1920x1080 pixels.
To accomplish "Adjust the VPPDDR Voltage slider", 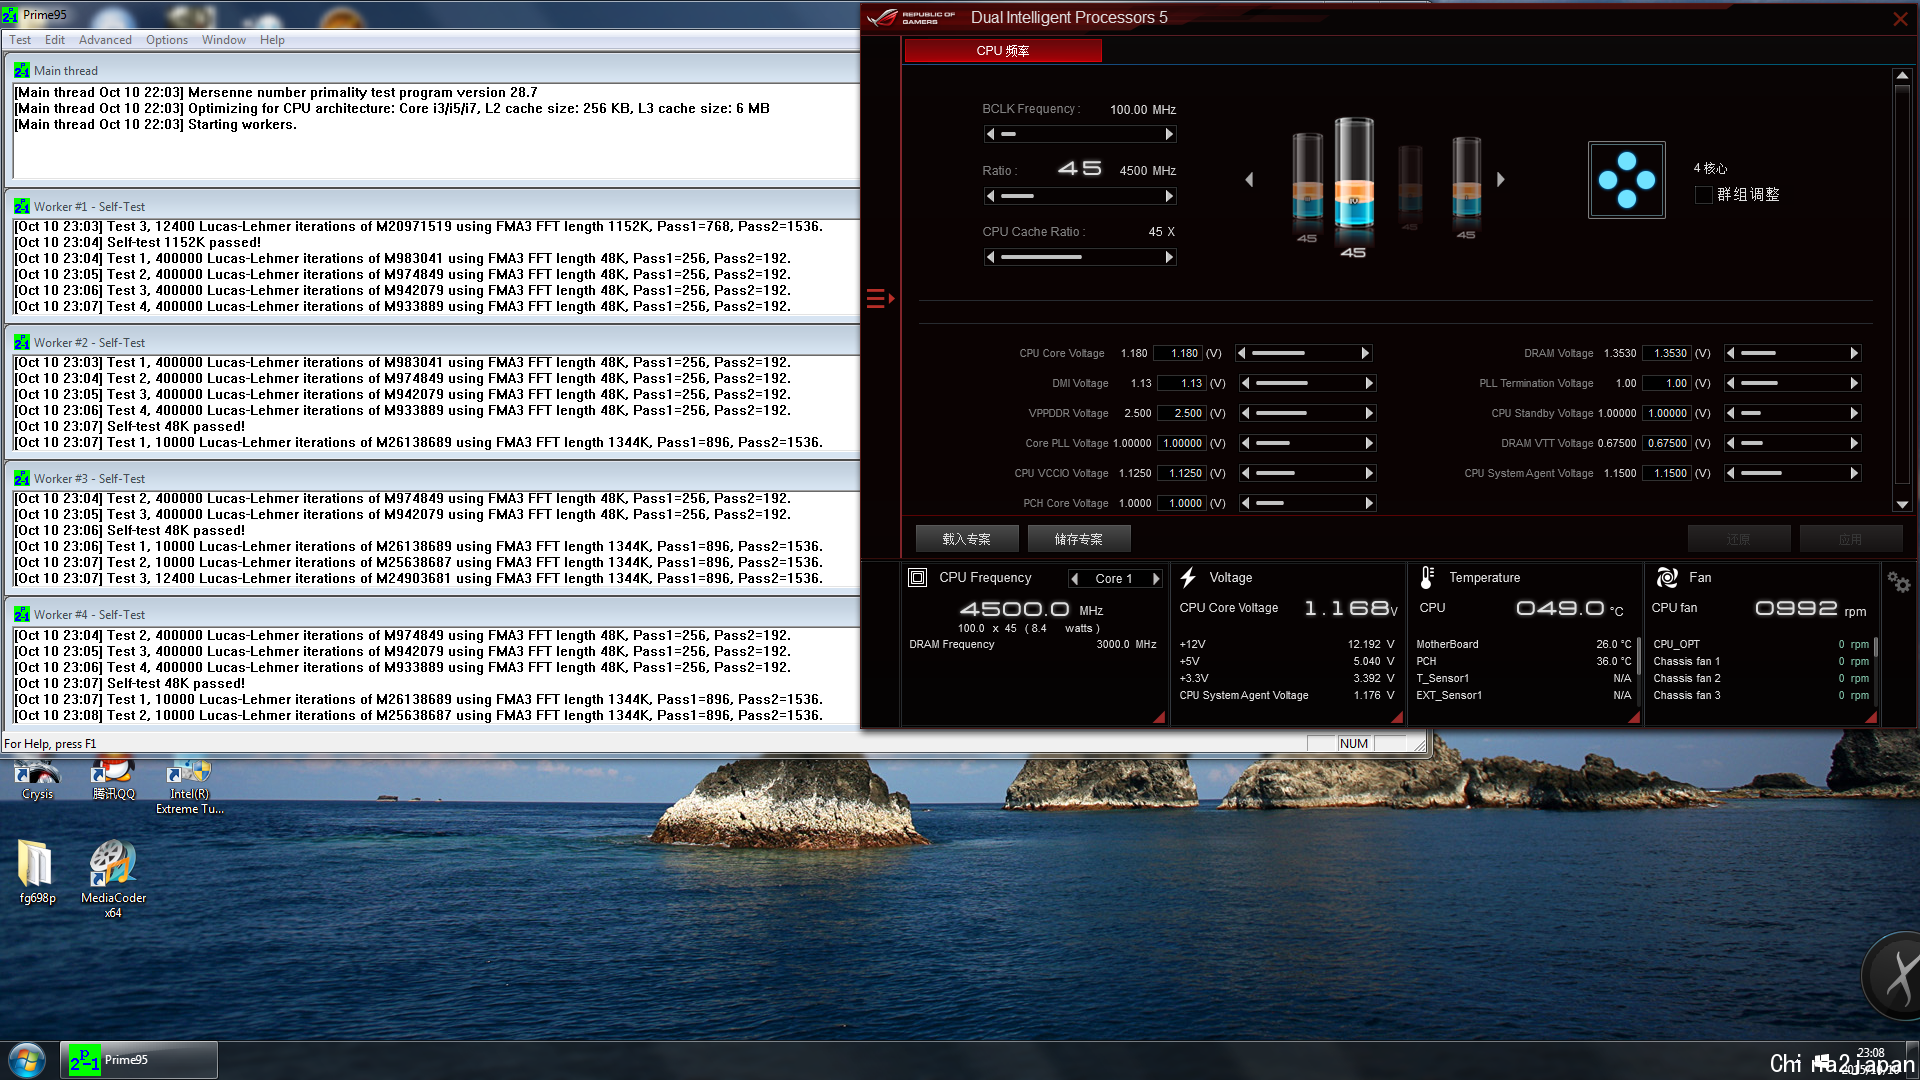I will click(1309, 413).
